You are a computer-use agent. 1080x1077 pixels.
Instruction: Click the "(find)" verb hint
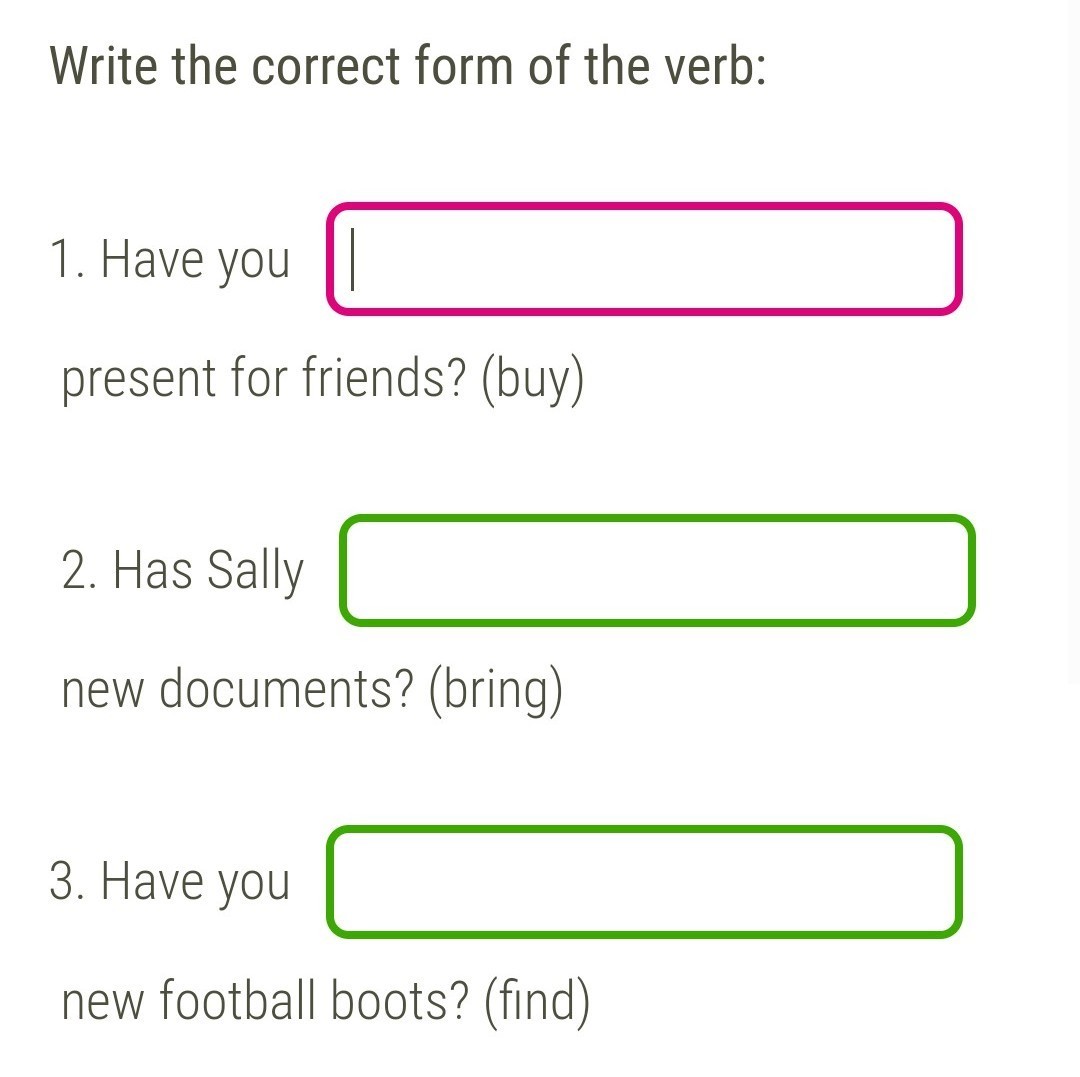click(x=537, y=1002)
